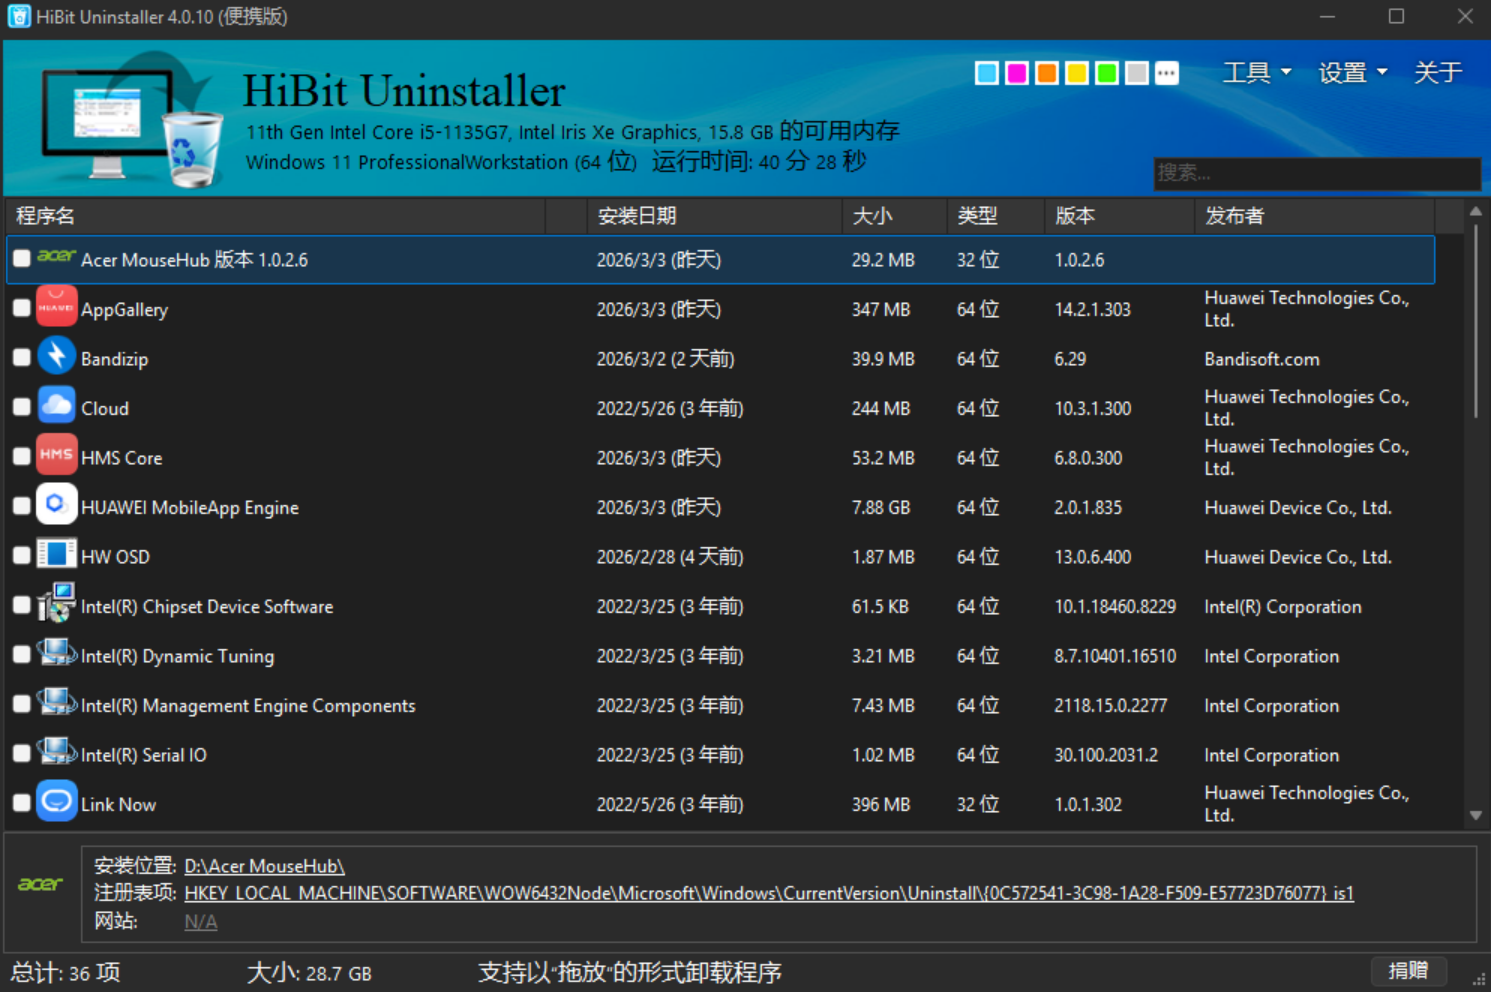Tick the Intel Dynamic Tuning checkbox

click(21, 654)
